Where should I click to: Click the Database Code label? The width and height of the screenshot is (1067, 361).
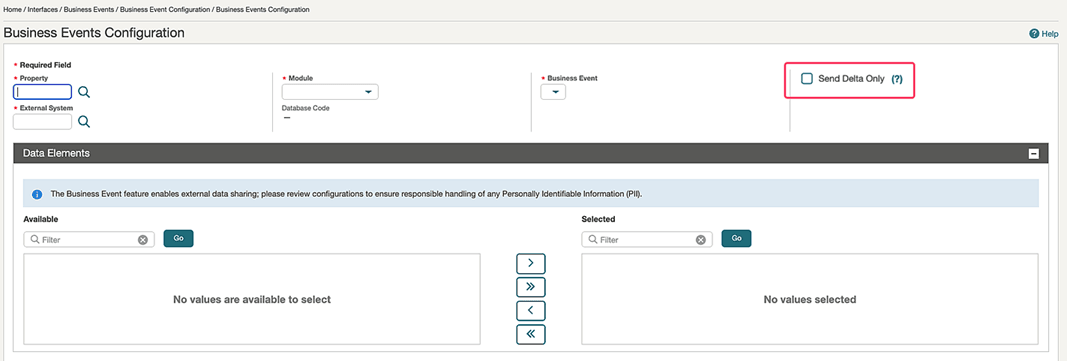(x=306, y=107)
